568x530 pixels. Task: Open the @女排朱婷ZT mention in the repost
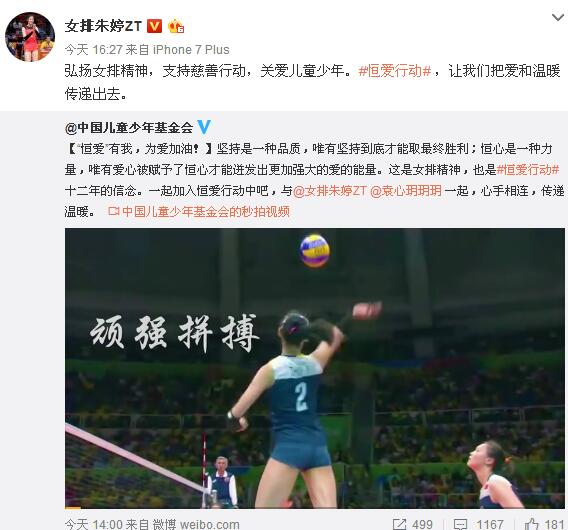pos(330,191)
